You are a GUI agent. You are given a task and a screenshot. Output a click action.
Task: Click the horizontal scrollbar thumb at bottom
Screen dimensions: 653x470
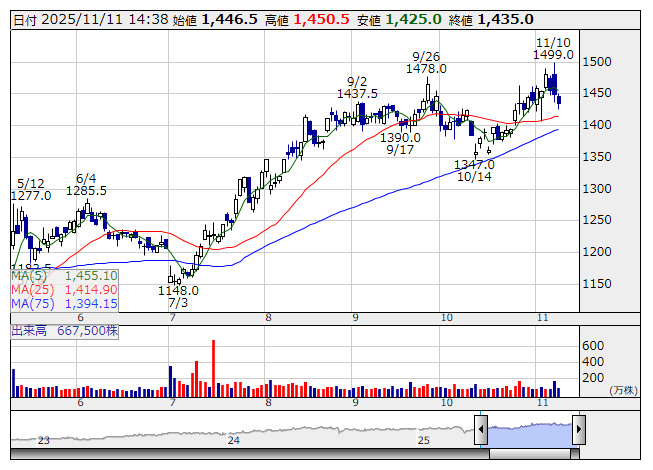pyautogui.click(x=530, y=454)
